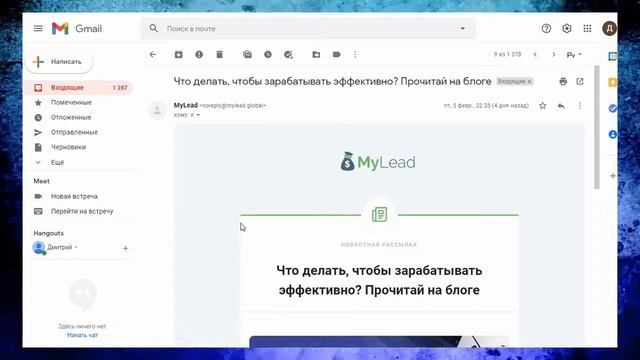Start a Новая встреча in Meet

[74, 196]
